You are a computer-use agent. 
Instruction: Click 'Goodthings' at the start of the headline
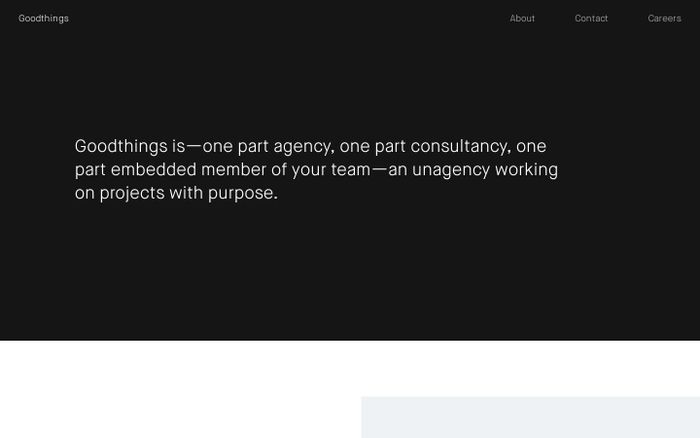click(x=121, y=146)
